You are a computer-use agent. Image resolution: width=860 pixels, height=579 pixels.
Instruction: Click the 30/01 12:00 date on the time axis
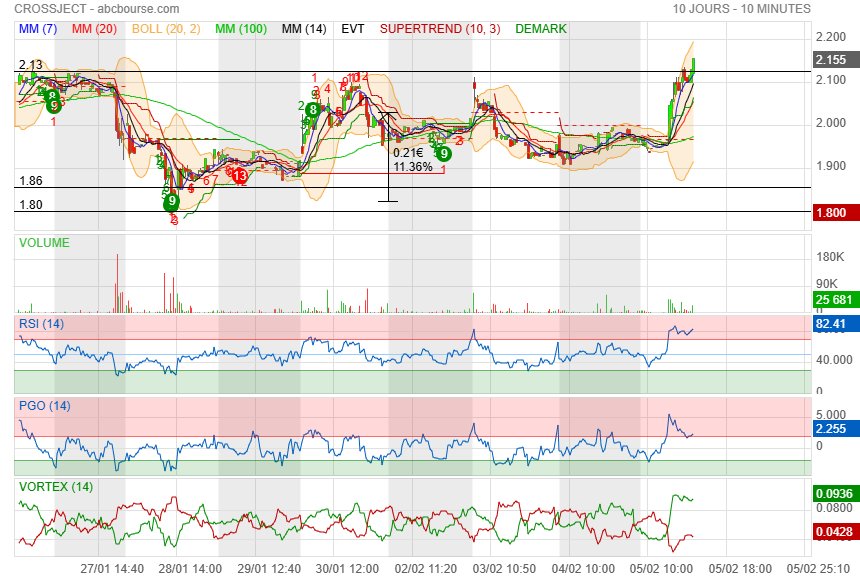click(x=348, y=568)
